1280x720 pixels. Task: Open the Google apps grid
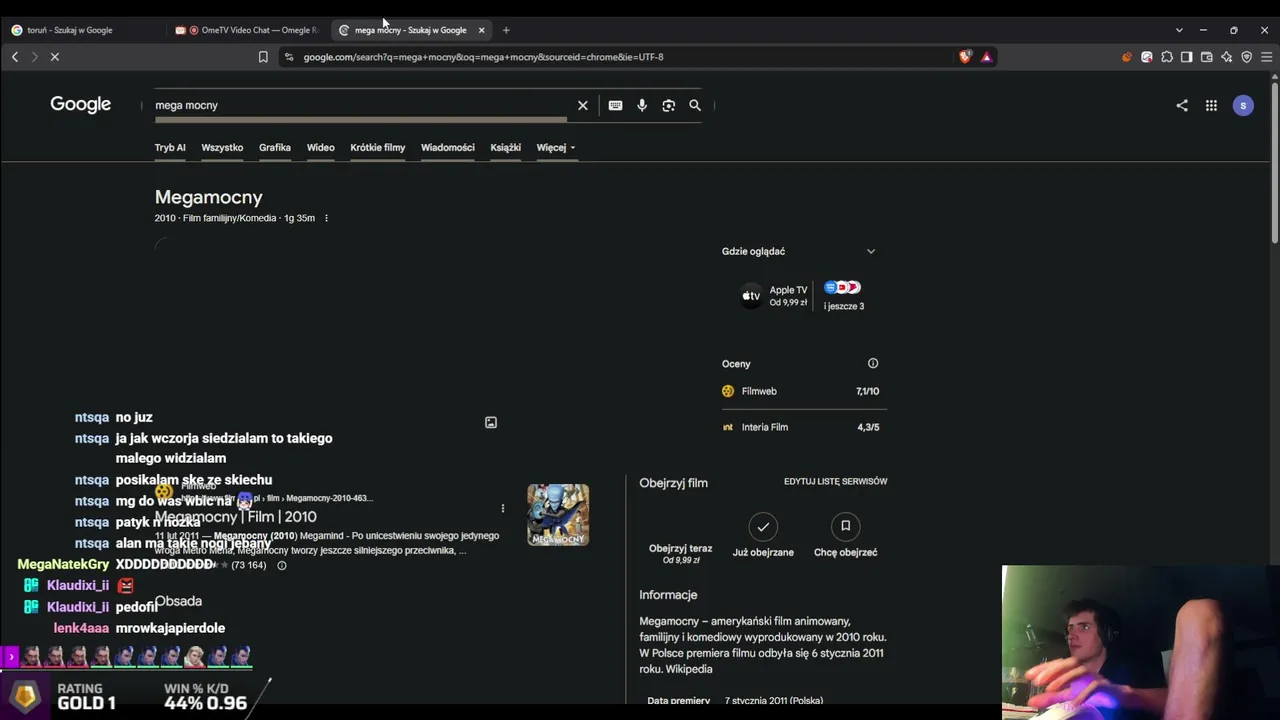[1211, 105]
